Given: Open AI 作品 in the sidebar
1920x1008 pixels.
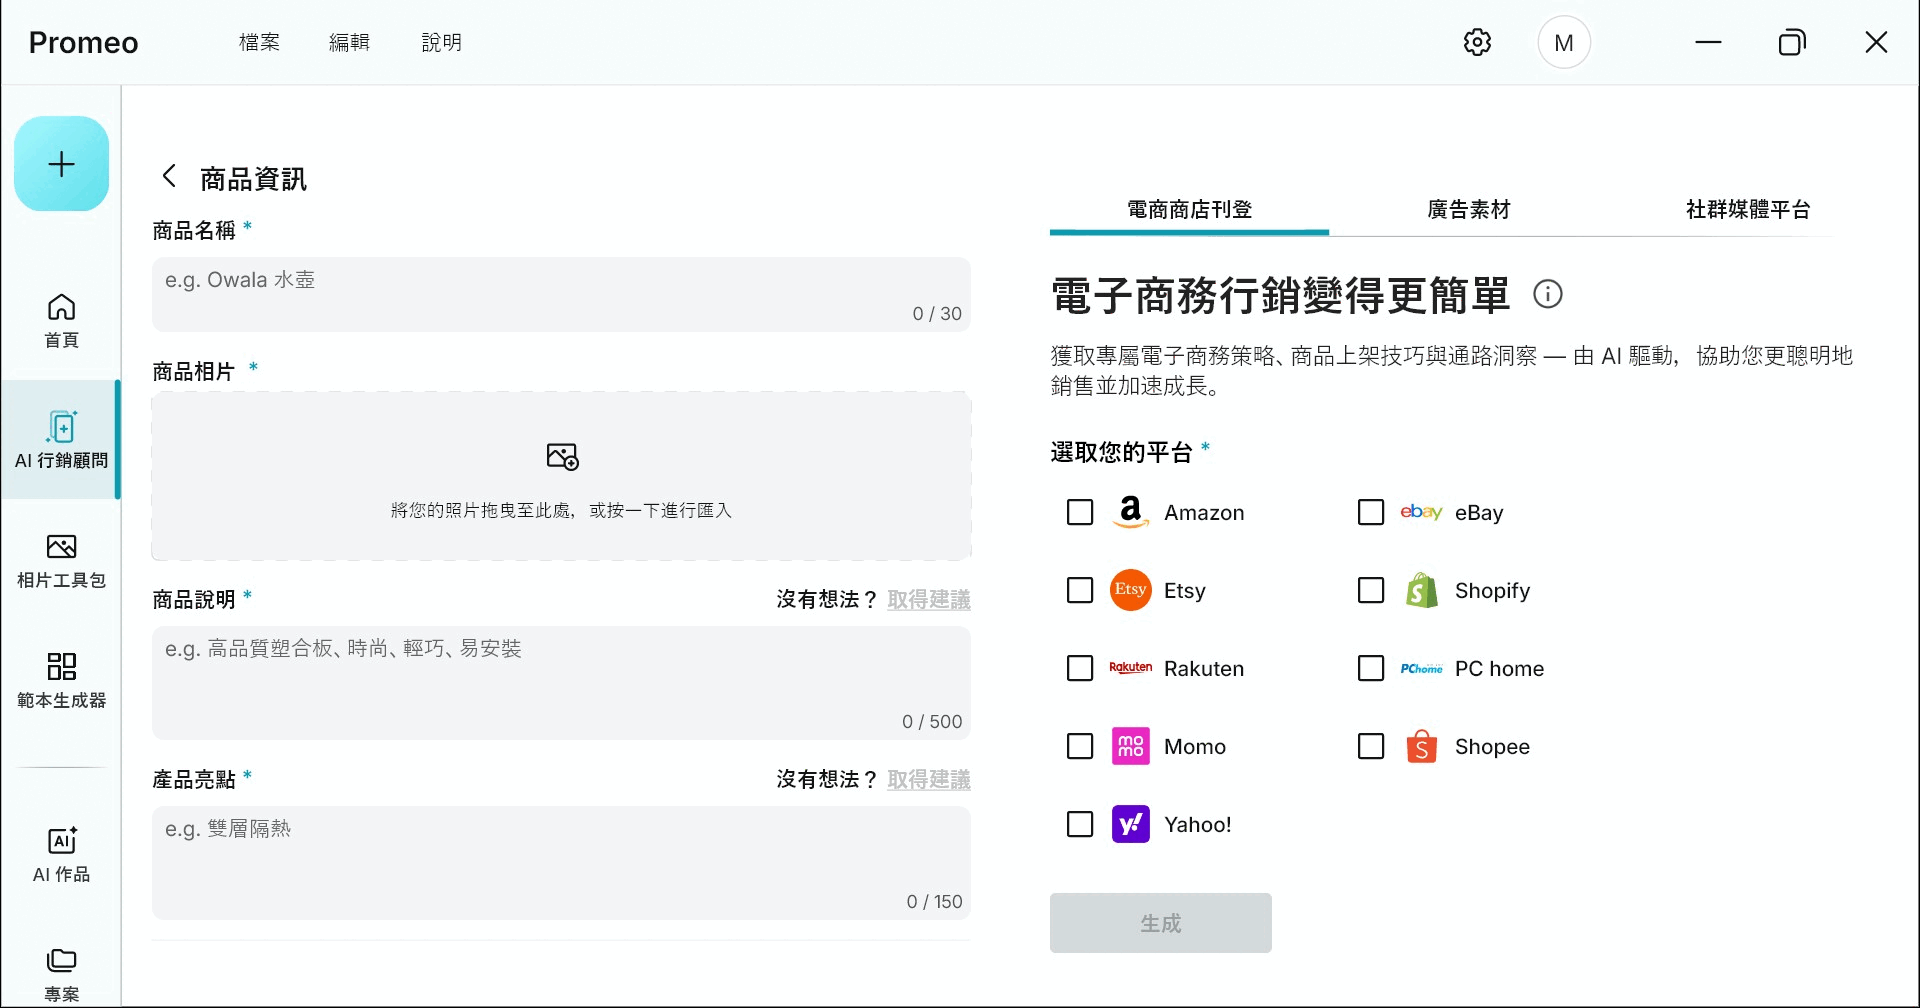Looking at the screenshot, I should pos(61,854).
